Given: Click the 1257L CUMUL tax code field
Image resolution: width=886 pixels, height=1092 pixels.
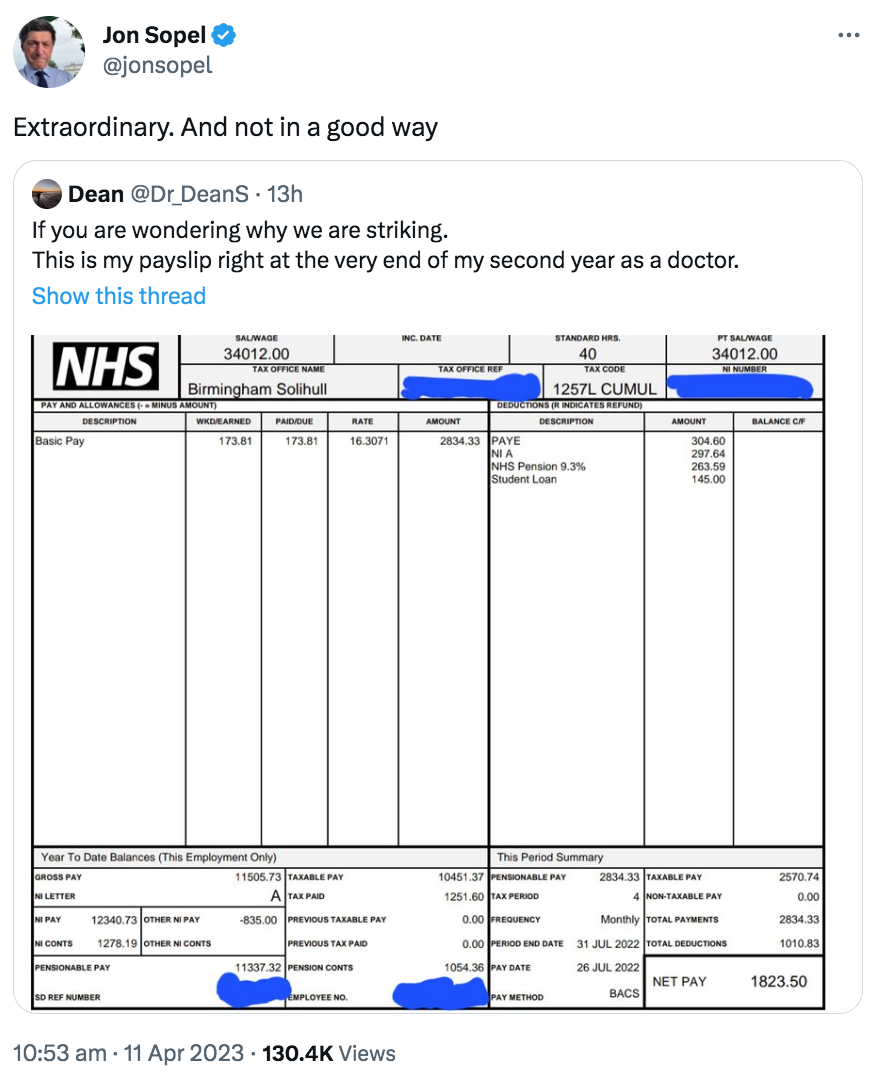Looking at the screenshot, I should coord(605,388).
